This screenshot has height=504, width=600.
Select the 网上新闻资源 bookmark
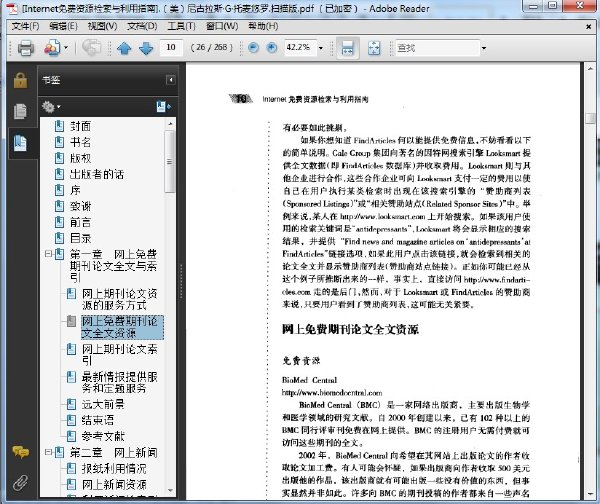click(114, 484)
